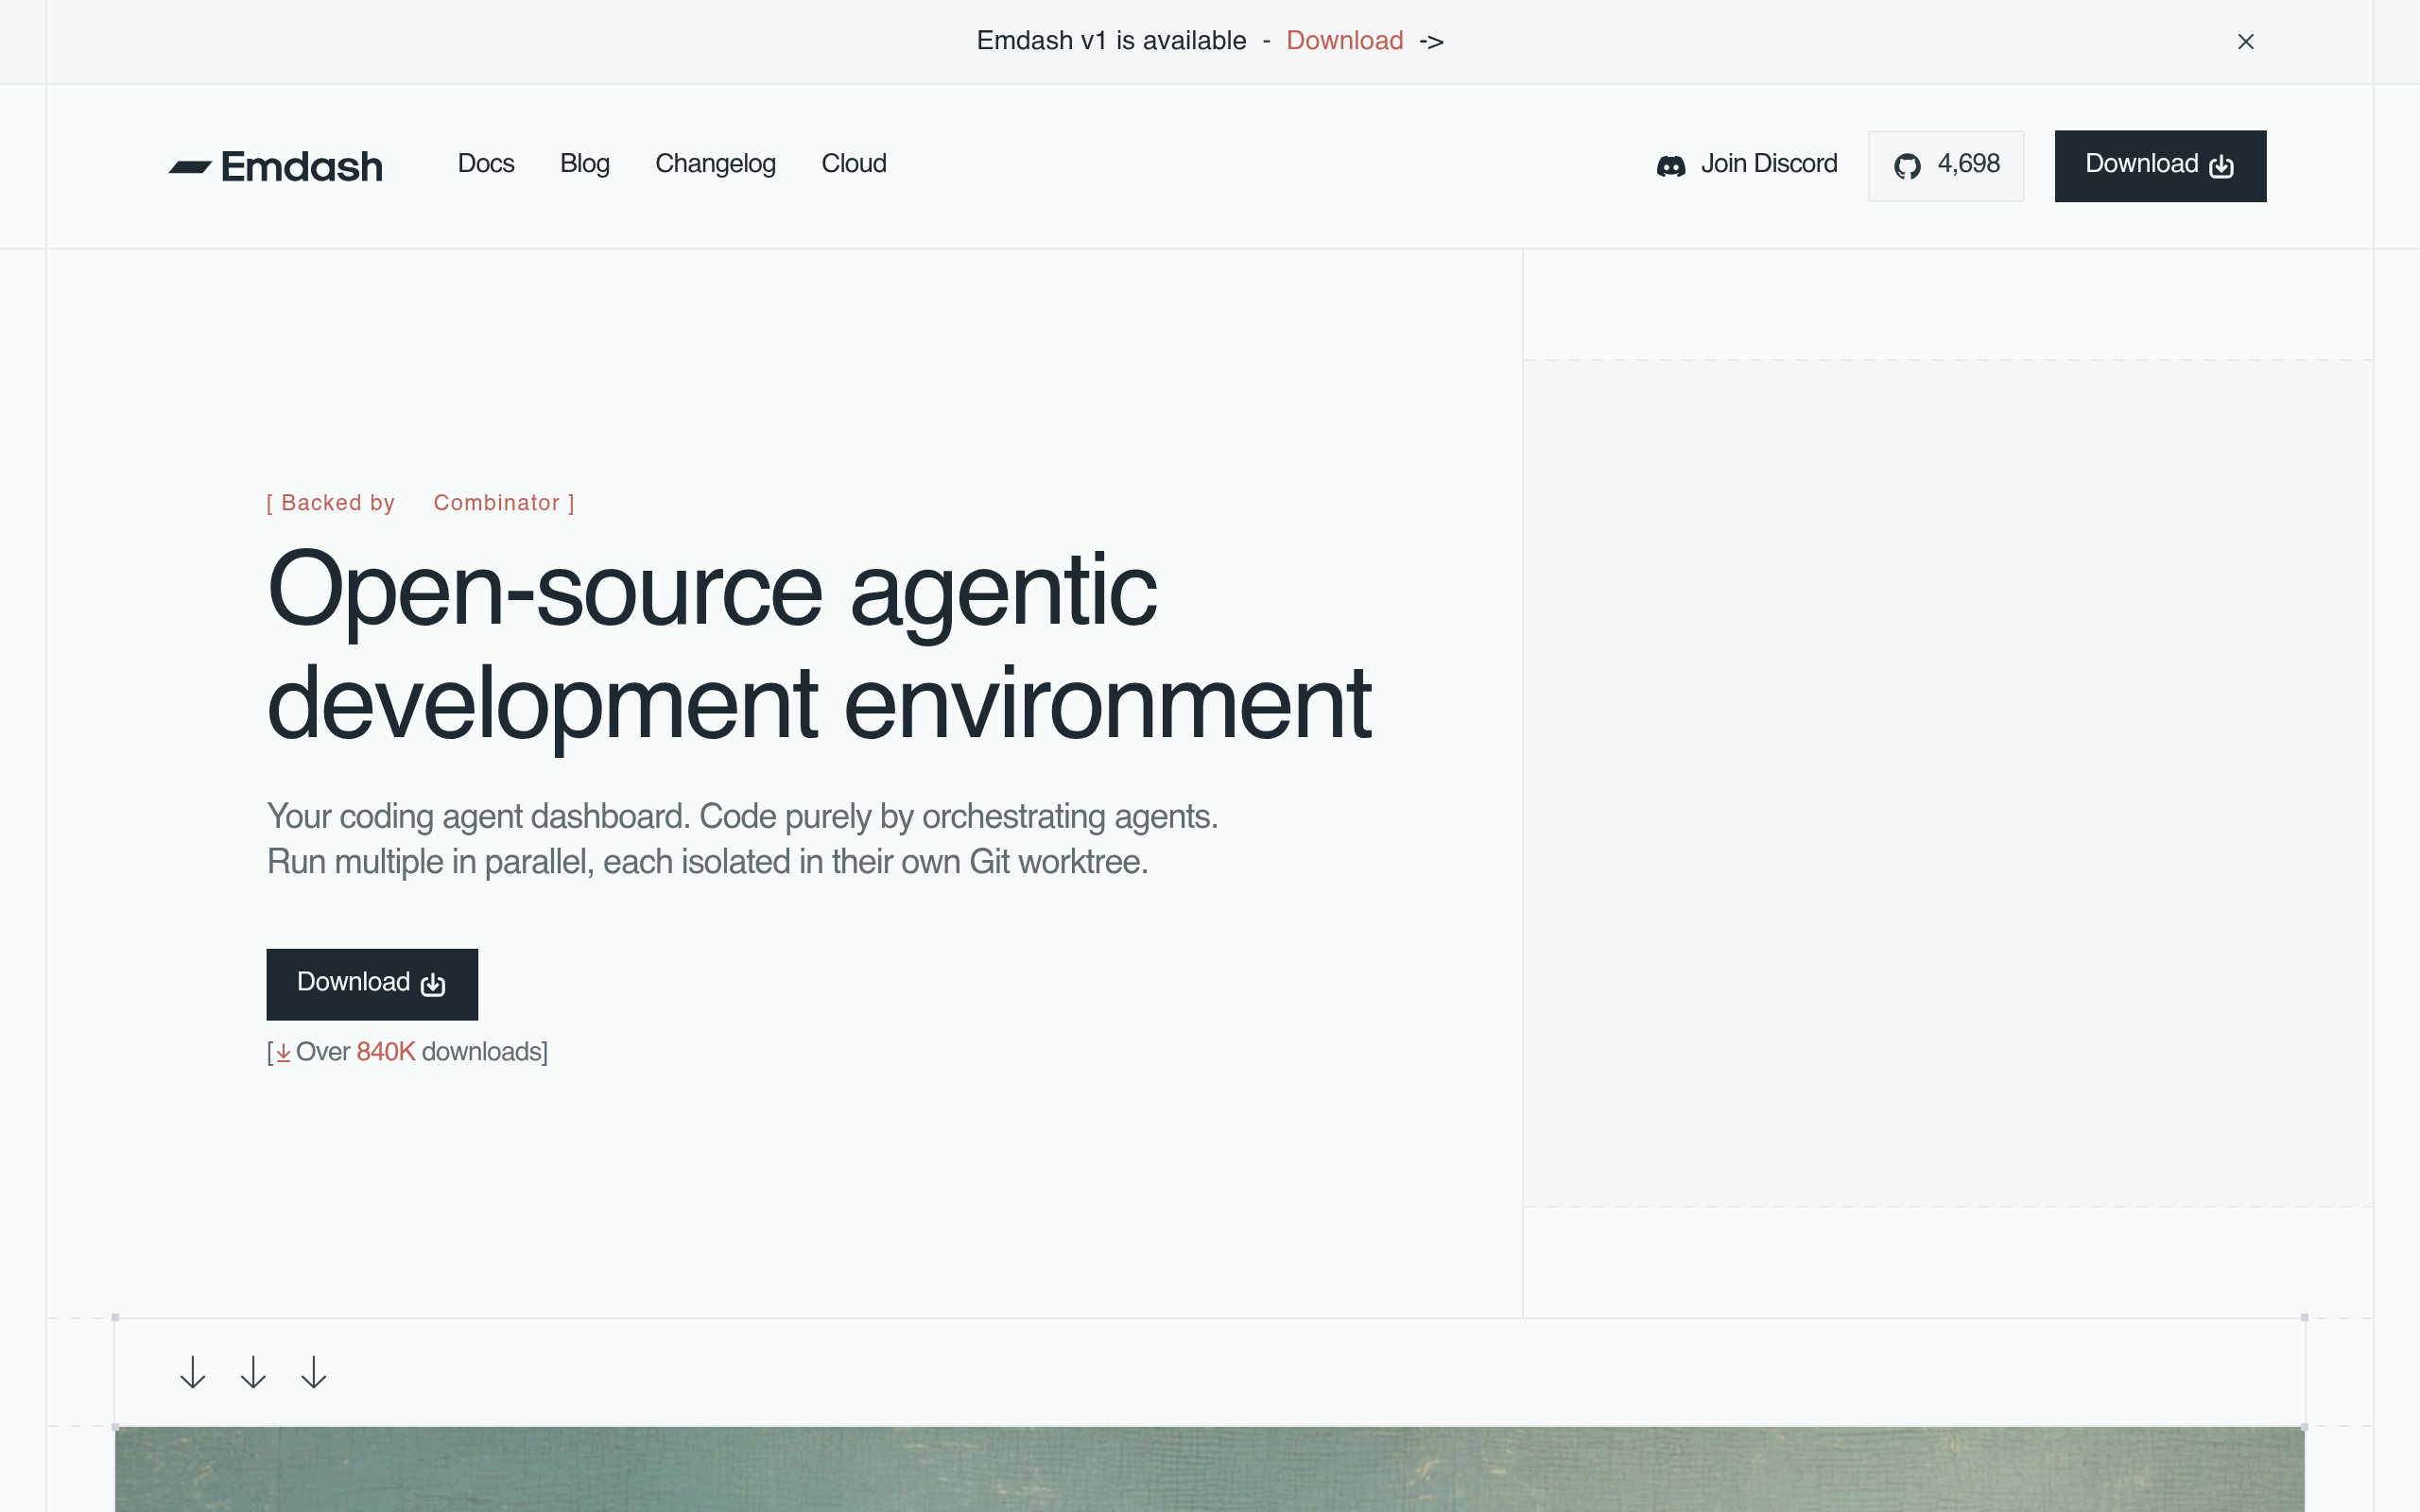Click the "Emdash v1 is available" text
Screen dimensions: 2420x1512
click(x=1111, y=41)
